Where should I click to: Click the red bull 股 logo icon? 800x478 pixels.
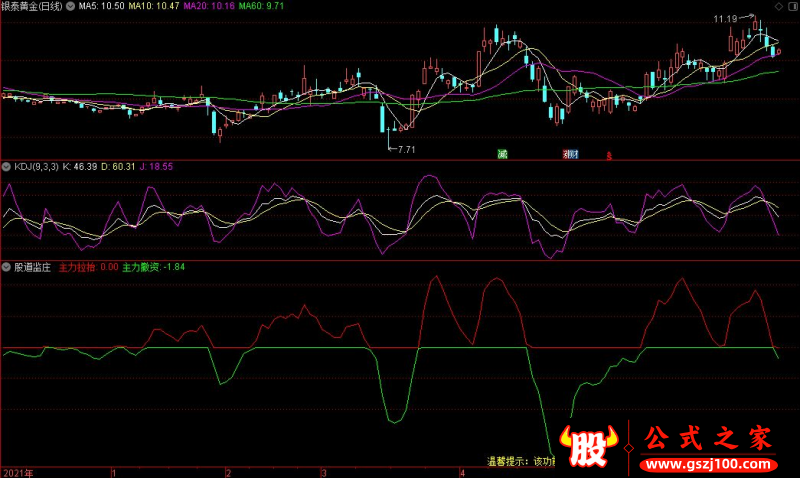[x=588, y=445]
